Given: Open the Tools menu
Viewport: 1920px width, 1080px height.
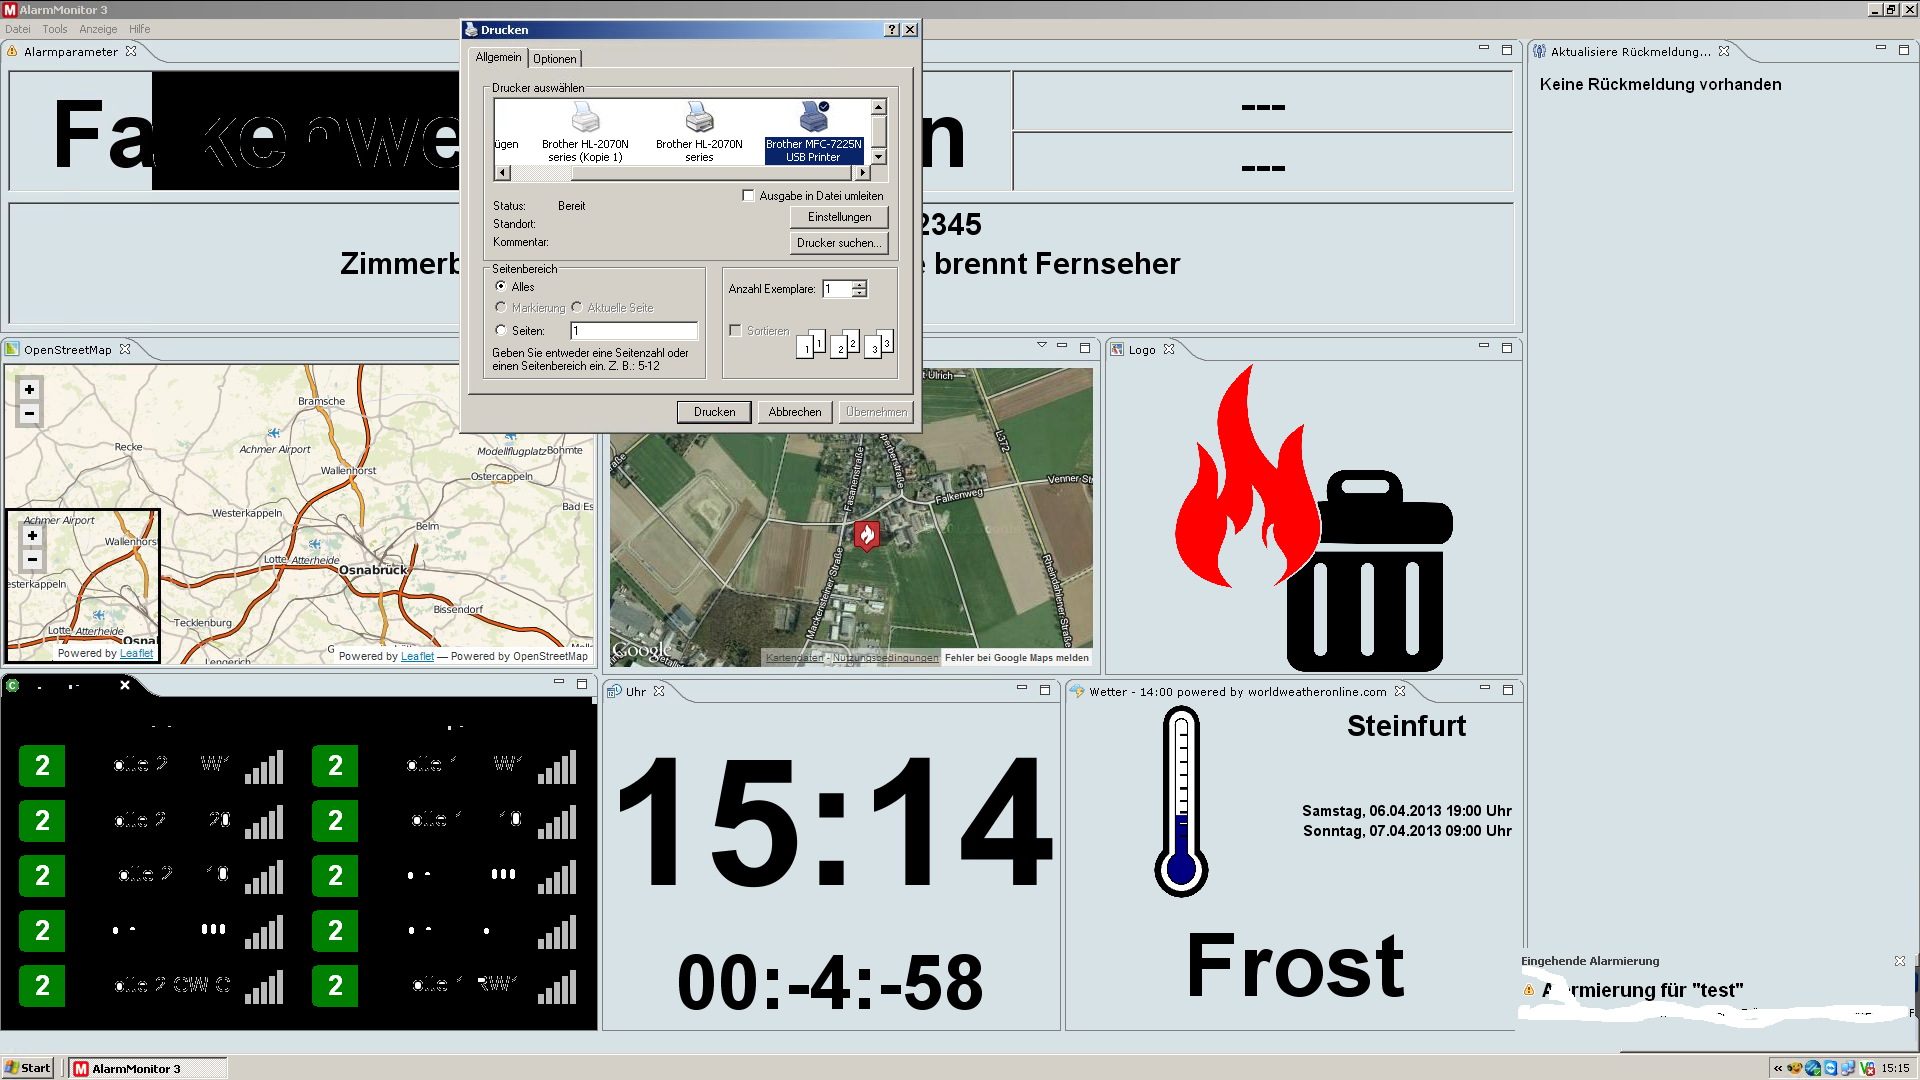Looking at the screenshot, I should 55,29.
